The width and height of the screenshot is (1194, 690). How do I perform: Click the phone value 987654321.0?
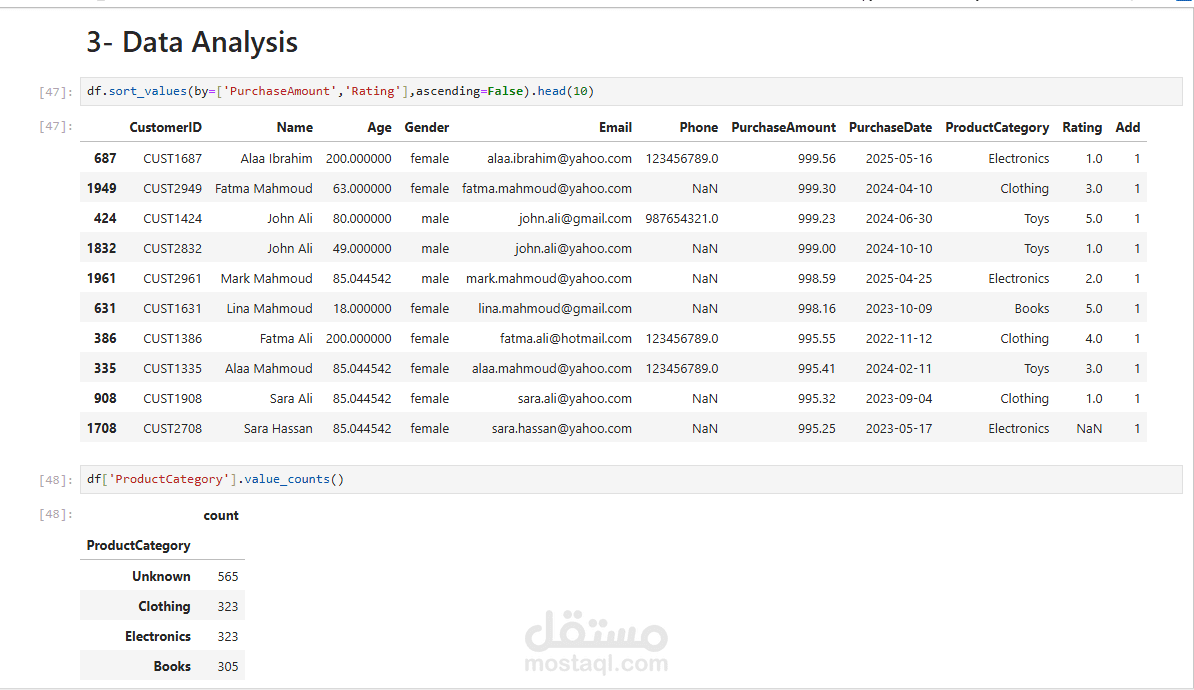pos(682,219)
